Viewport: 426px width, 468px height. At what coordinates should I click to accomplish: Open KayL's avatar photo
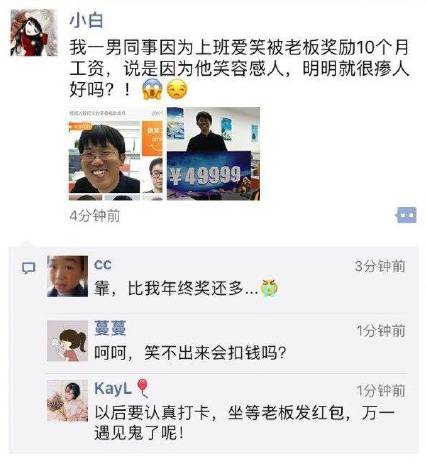68,400
